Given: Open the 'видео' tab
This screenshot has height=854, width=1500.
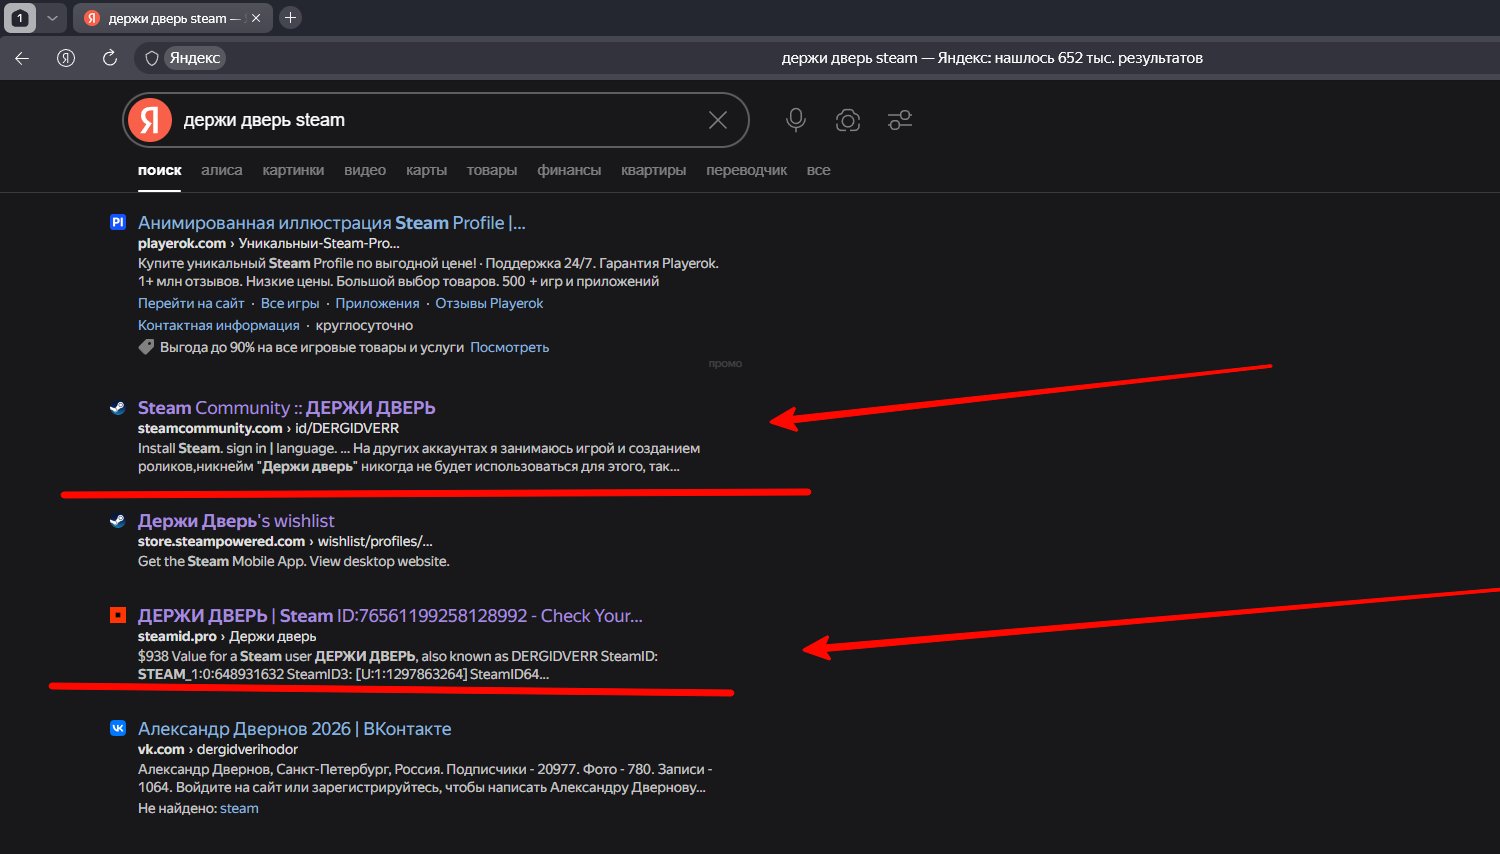Looking at the screenshot, I should click(x=365, y=170).
